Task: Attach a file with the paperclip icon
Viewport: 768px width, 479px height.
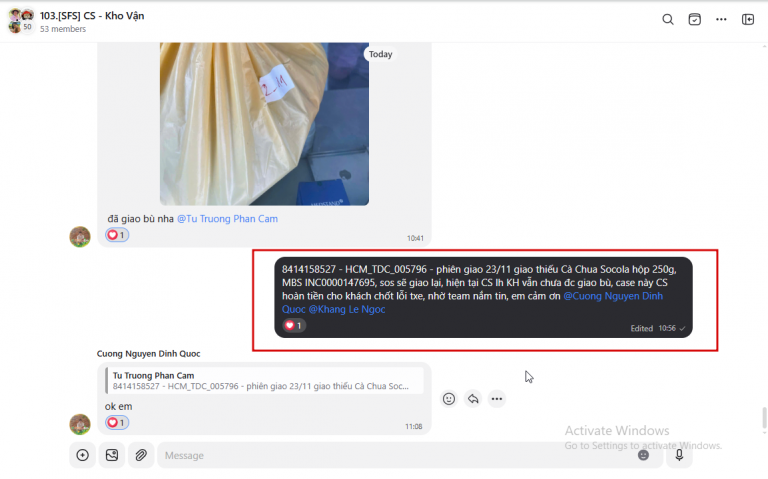Action: (141, 455)
